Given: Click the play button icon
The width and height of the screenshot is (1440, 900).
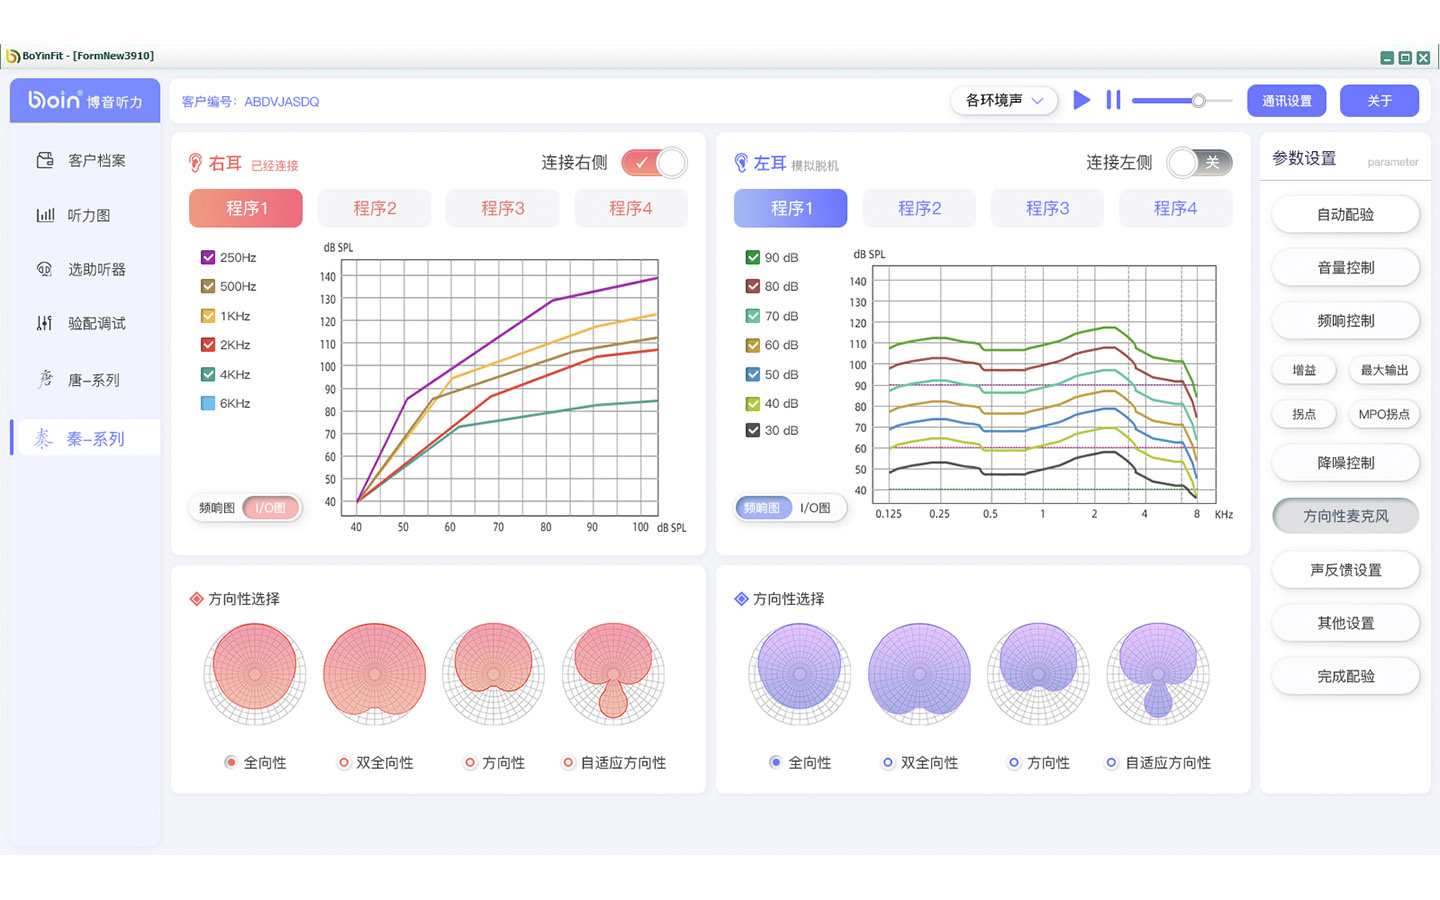Looking at the screenshot, I should point(1081,100).
